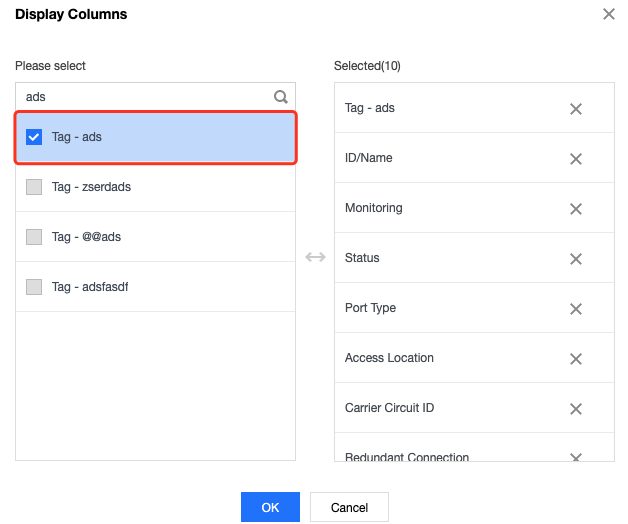Image resolution: width=628 pixels, height=524 pixels.
Task: Remove Port Type column via X
Action: [576, 309]
